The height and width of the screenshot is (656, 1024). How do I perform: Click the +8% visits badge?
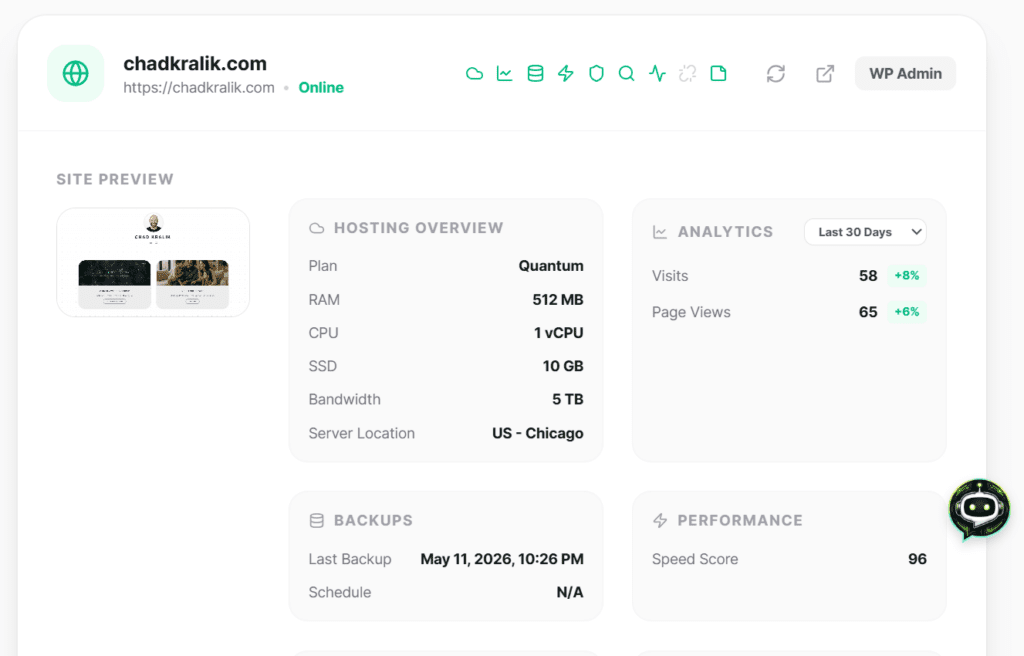pyautogui.click(x=906, y=276)
